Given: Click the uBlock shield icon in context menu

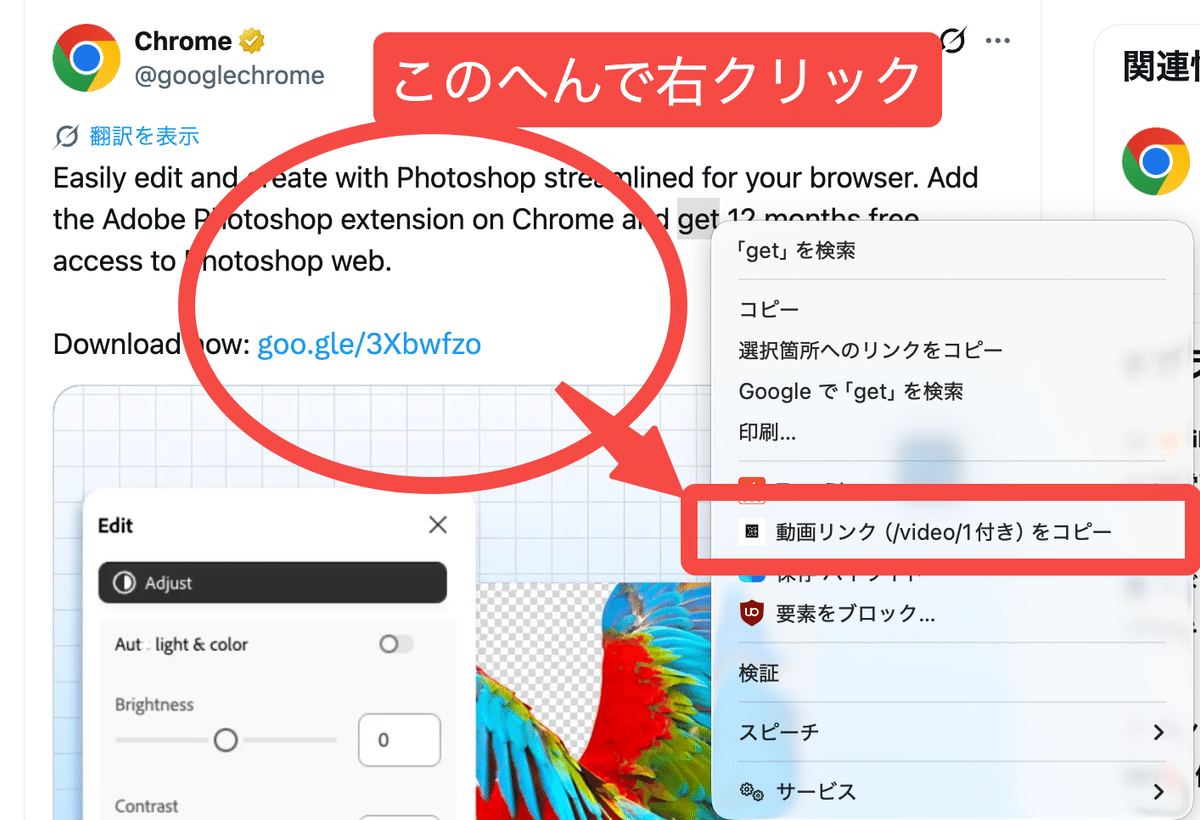Looking at the screenshot, I should click(x=752, y=614).
